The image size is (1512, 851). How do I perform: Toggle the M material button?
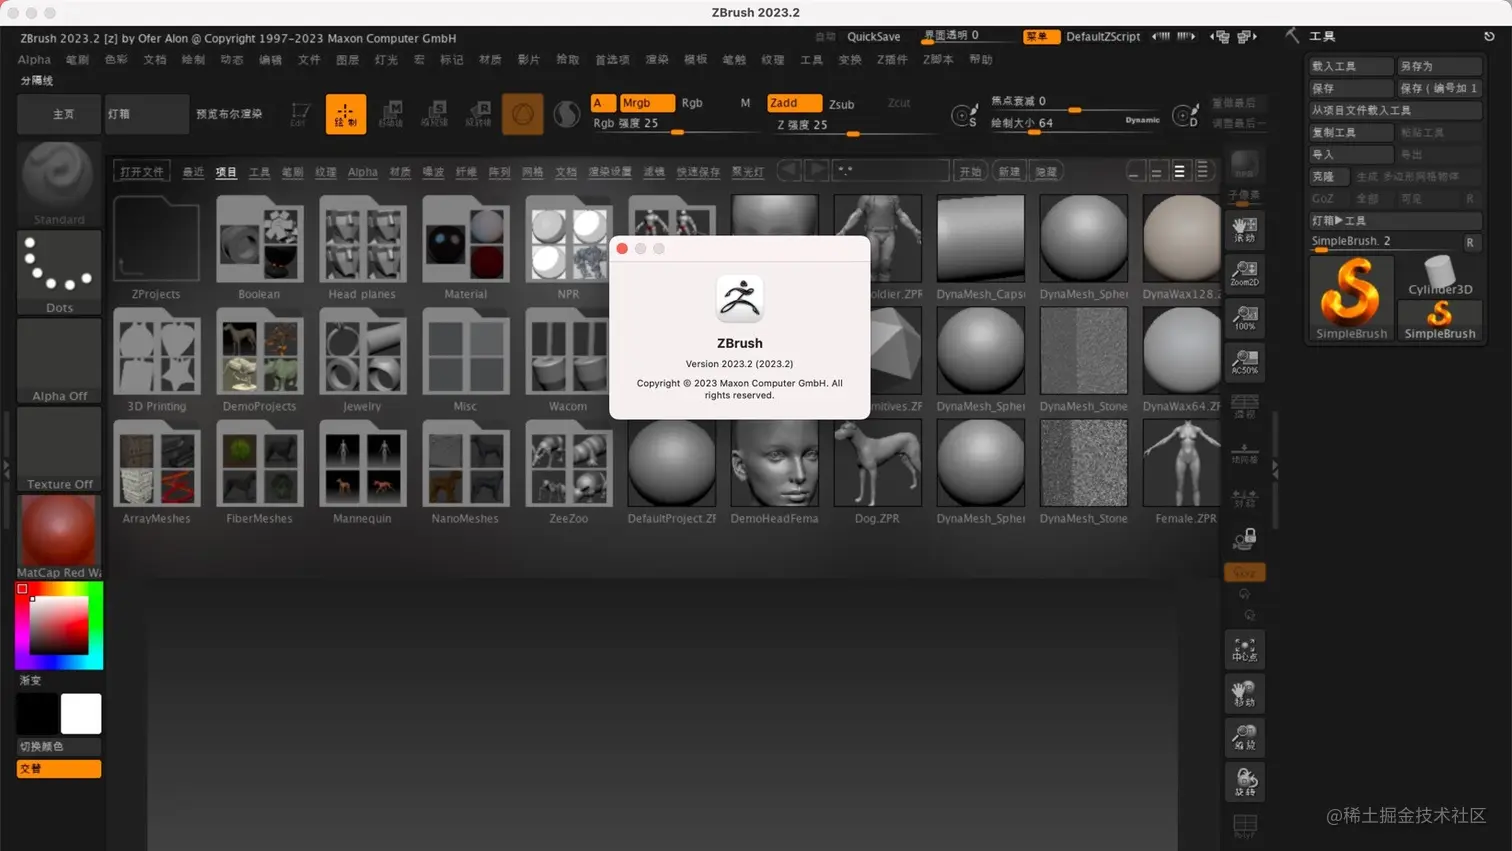click(x=745, y=103)
